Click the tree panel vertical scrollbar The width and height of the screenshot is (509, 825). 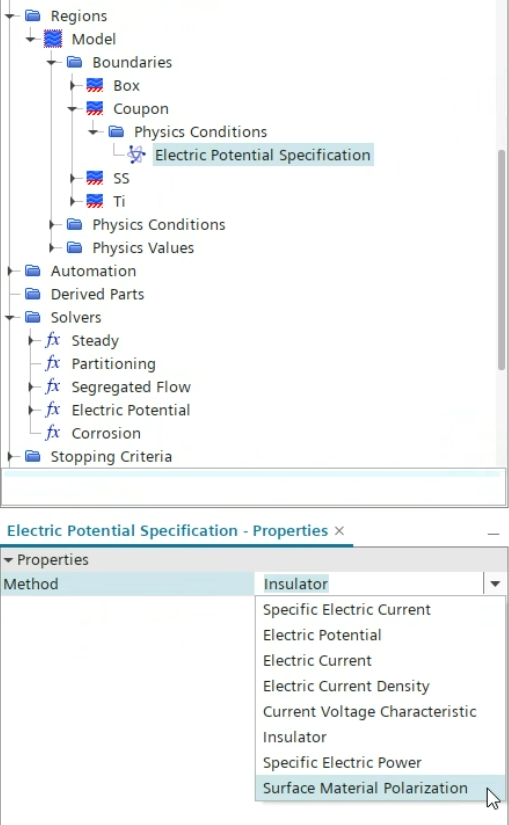pos(502,260)
